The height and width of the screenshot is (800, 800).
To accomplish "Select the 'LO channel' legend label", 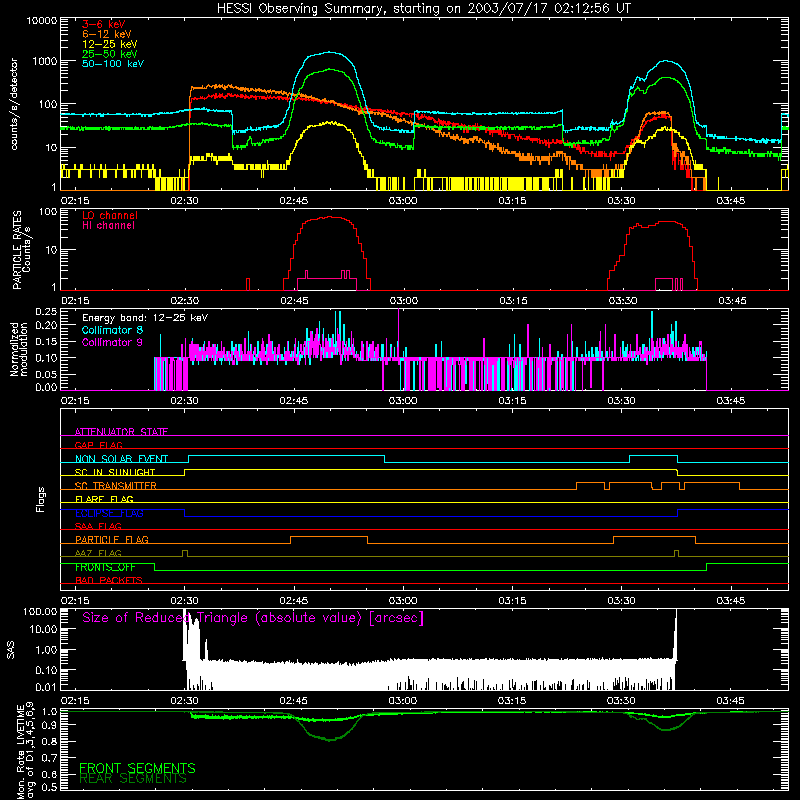I will [x=110, y=215].
